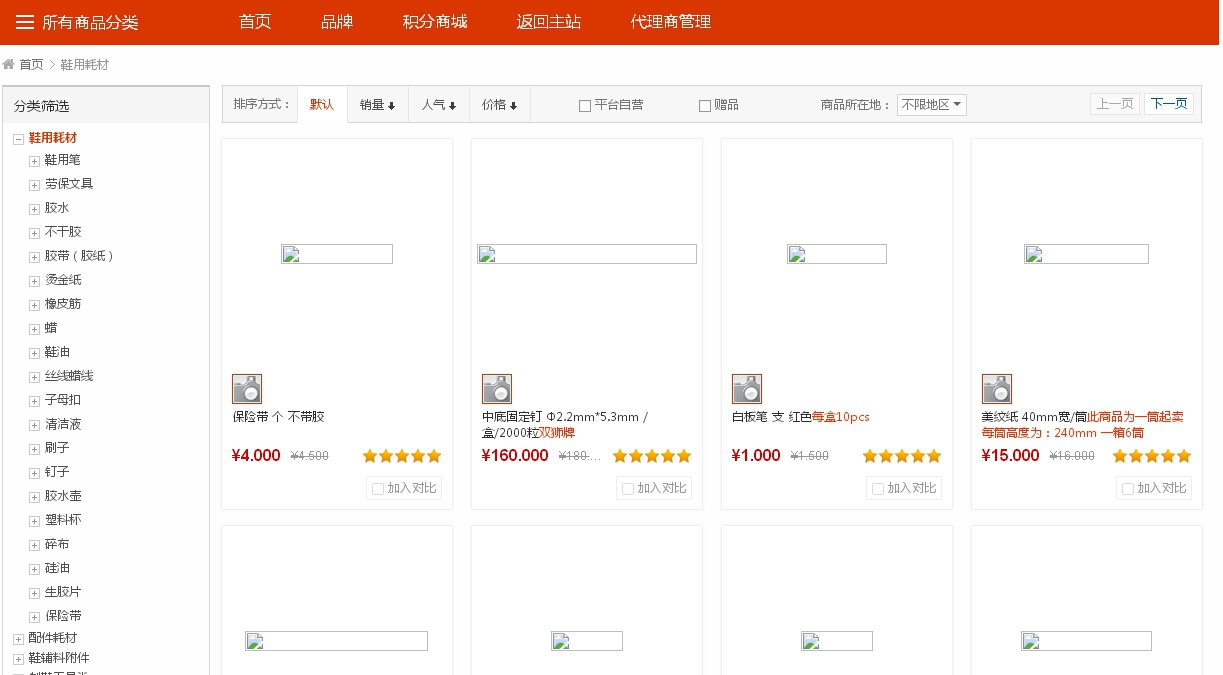Image resolution: width=1223 pixels, height=675 pixels.
Task: Open 代理商管理 in top navigation
Action: [x=671, y=22]
